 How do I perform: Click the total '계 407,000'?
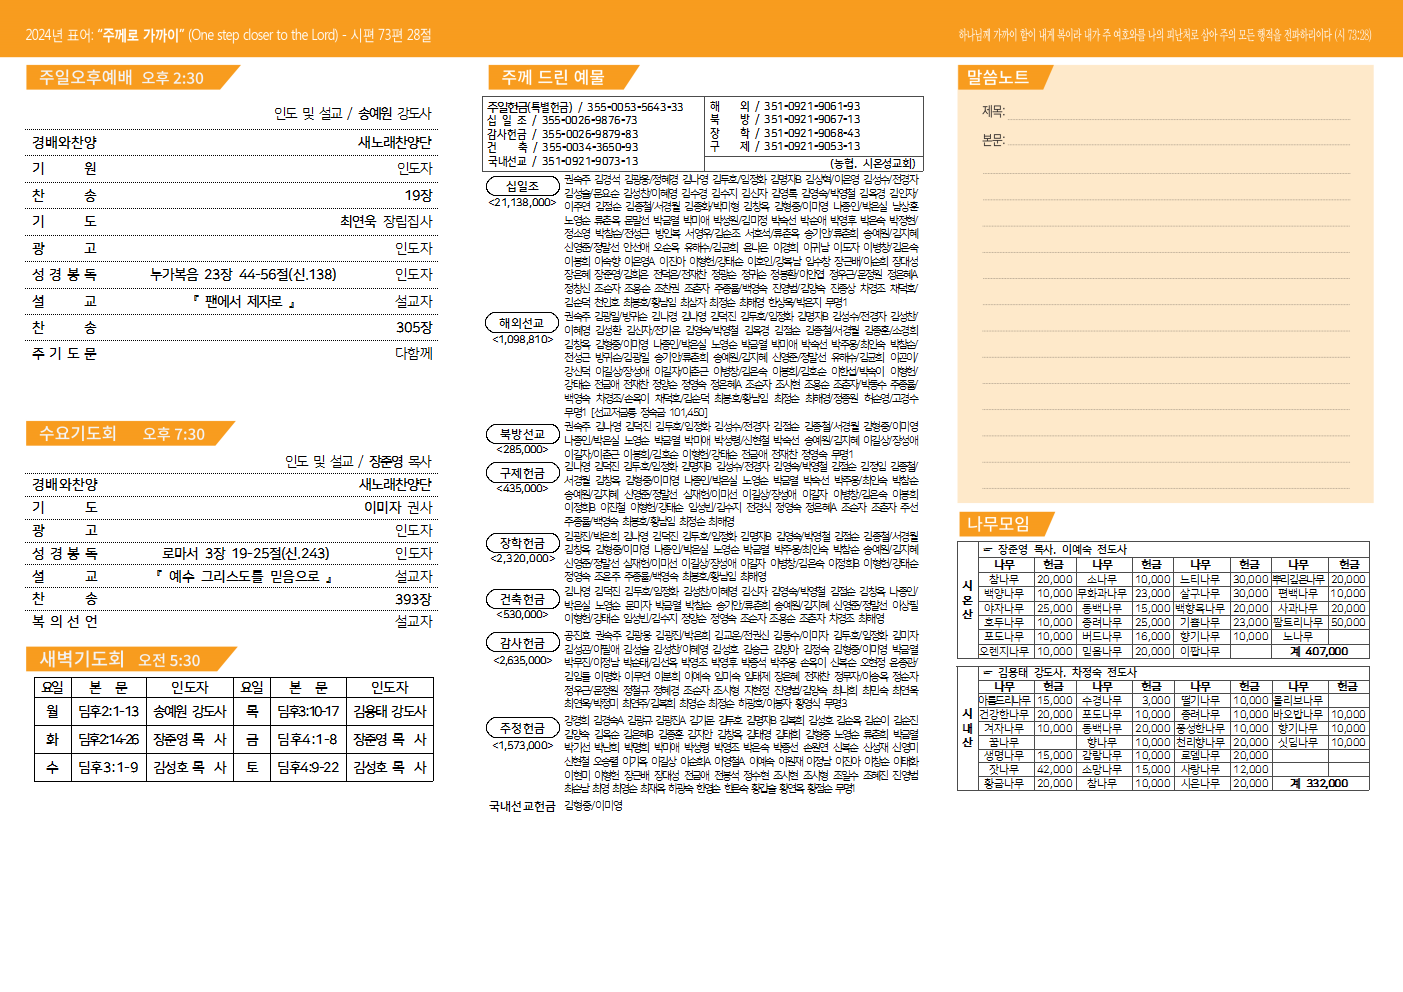click(1319, 651)
